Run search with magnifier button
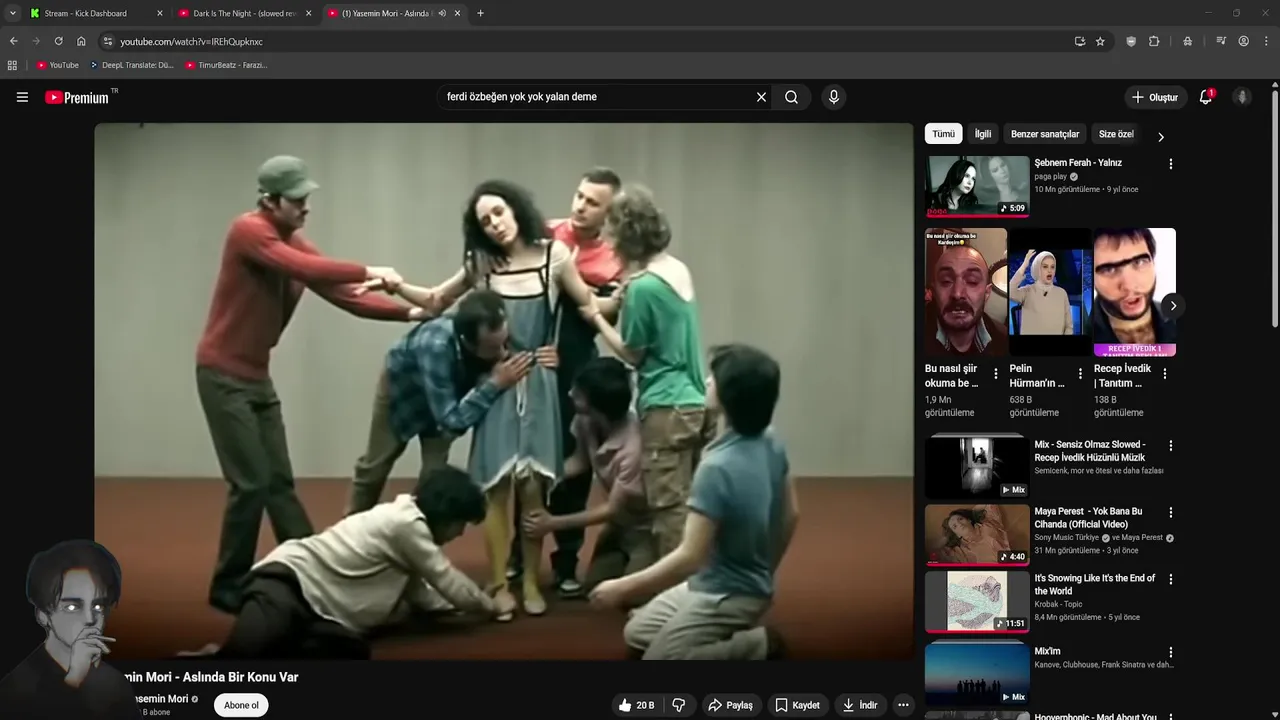This screenshot has height=720, width=1280. coord(791,97)
